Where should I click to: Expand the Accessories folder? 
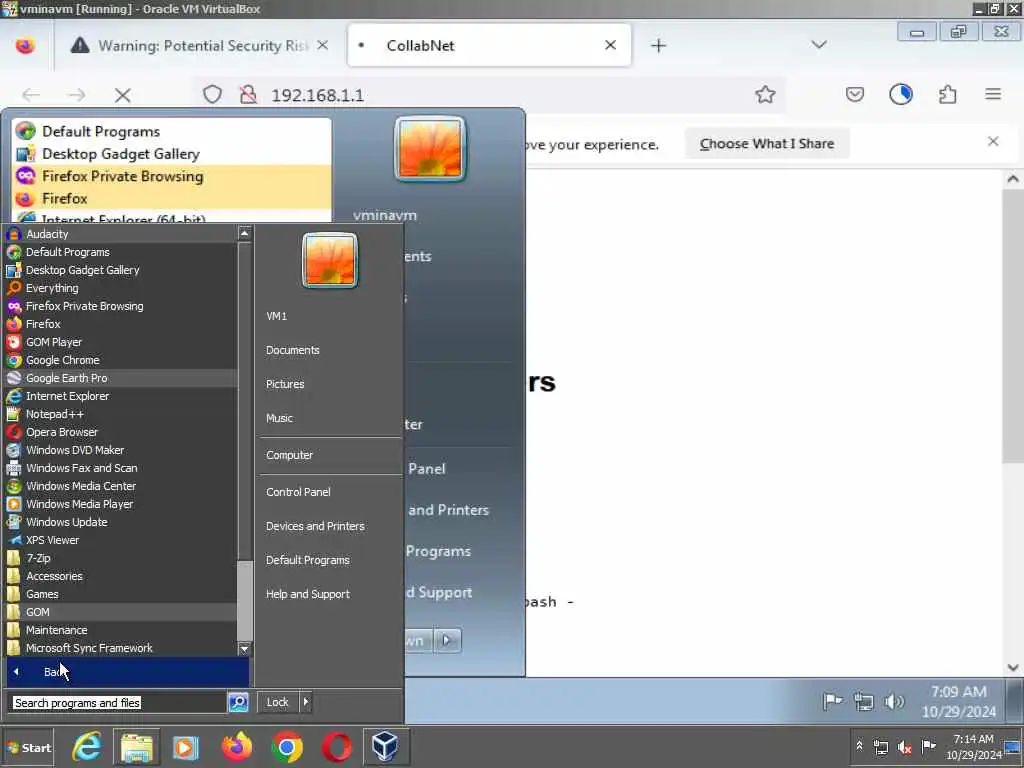121,576
